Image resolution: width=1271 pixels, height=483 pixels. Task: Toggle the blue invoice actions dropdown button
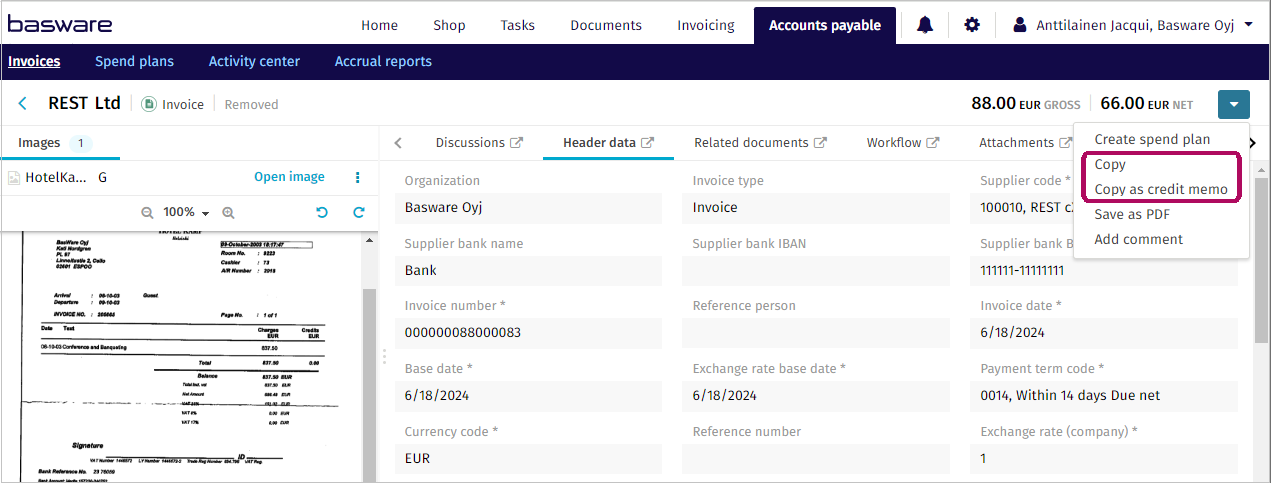[x=1234, y=104]
